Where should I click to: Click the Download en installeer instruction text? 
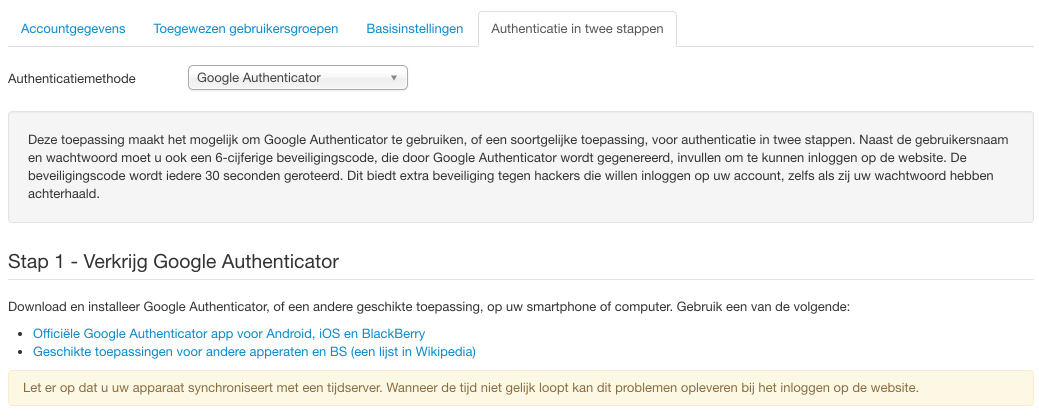[300, 306]
